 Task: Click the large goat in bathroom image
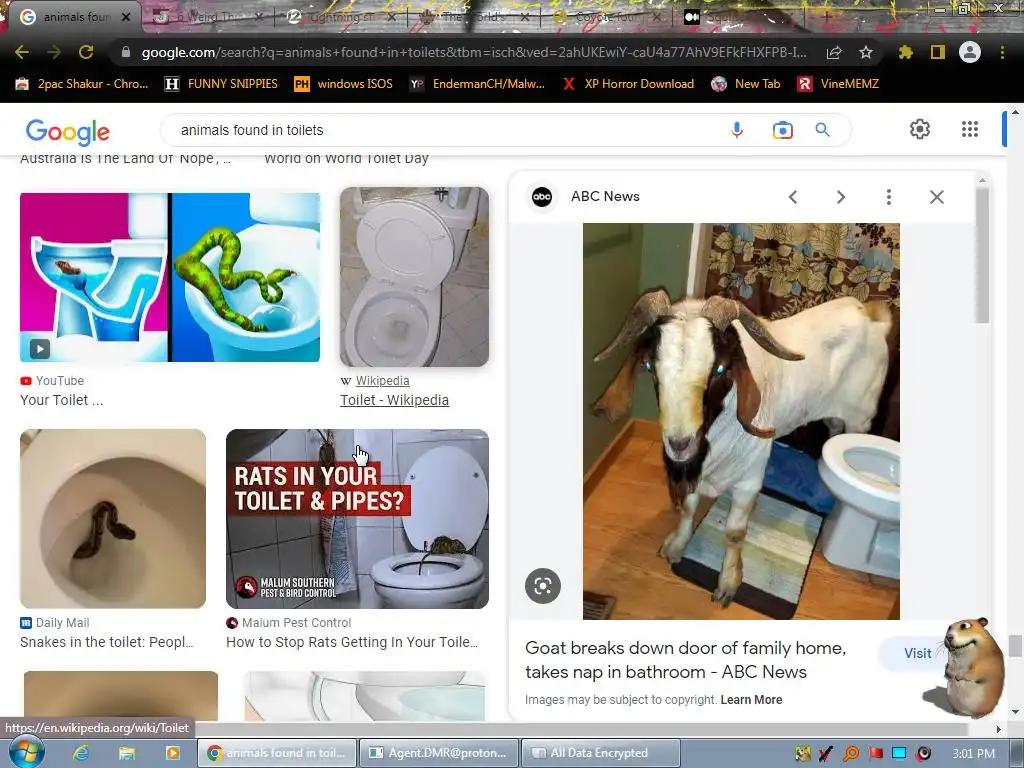coord(741,421)
